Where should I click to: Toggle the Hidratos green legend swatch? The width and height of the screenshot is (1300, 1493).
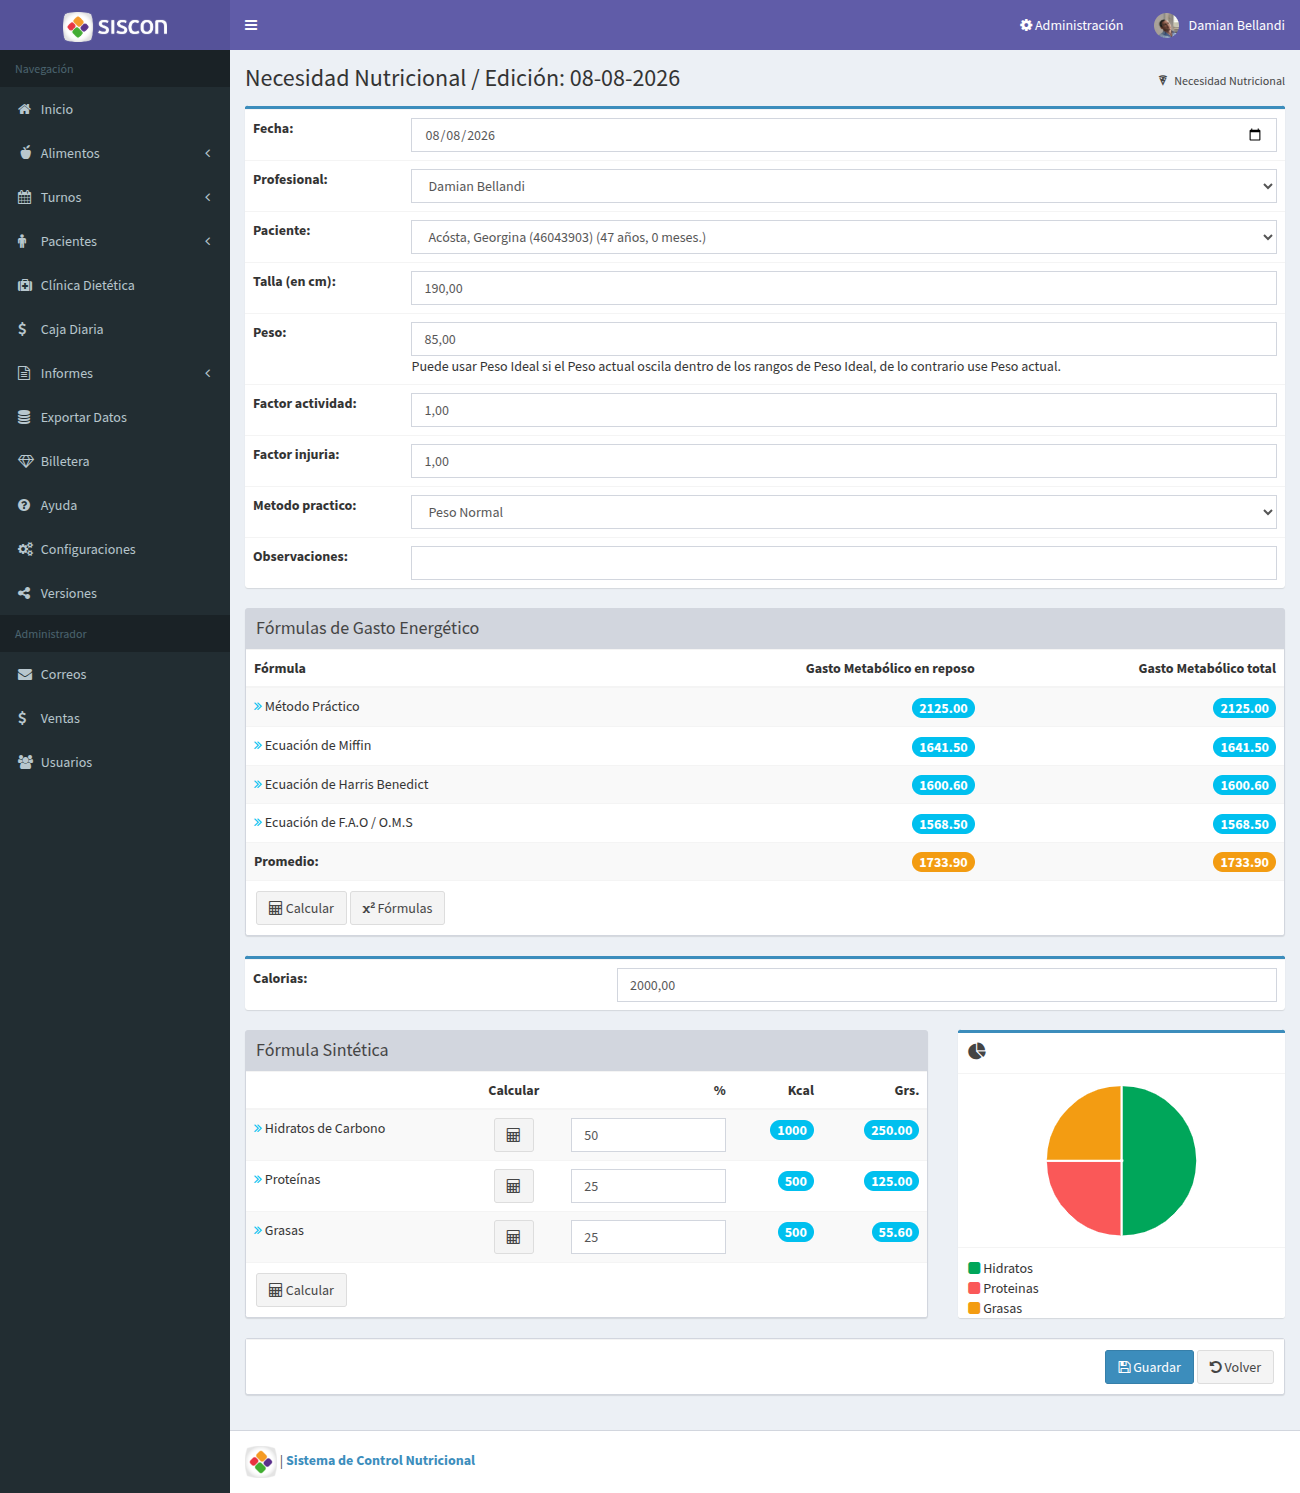tap(974, 1268)
